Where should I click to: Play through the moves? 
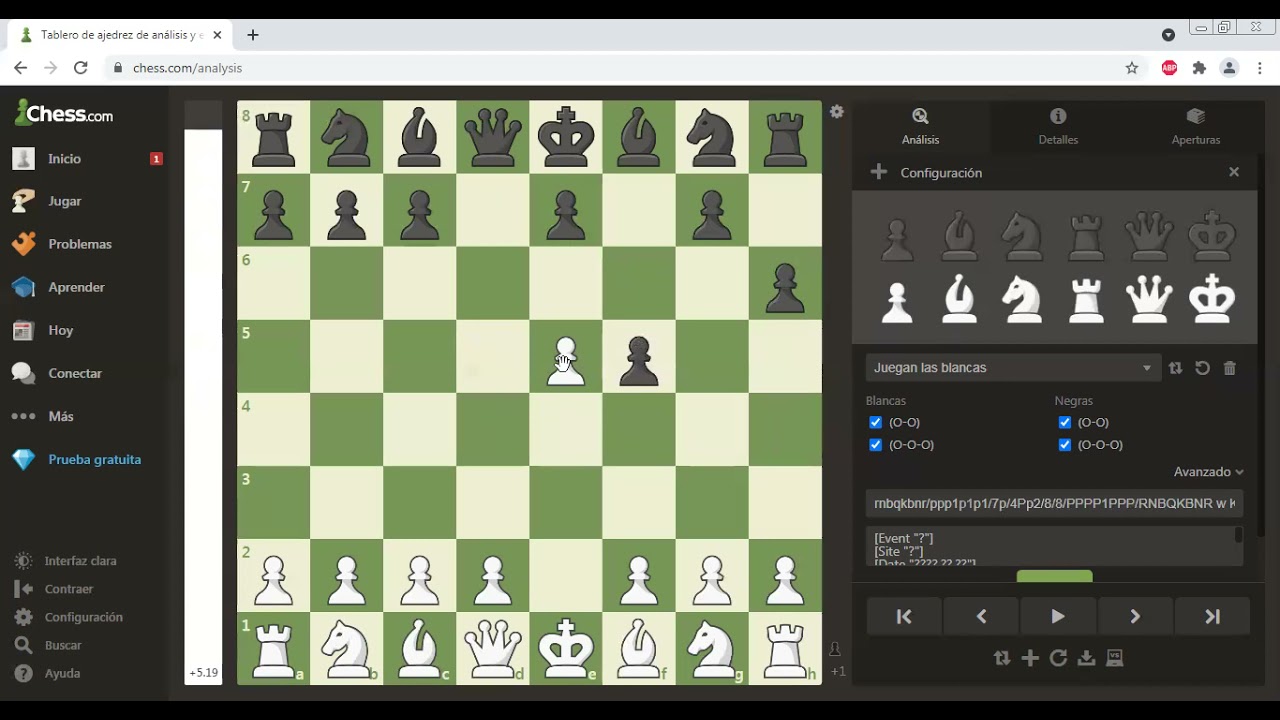1058,617
